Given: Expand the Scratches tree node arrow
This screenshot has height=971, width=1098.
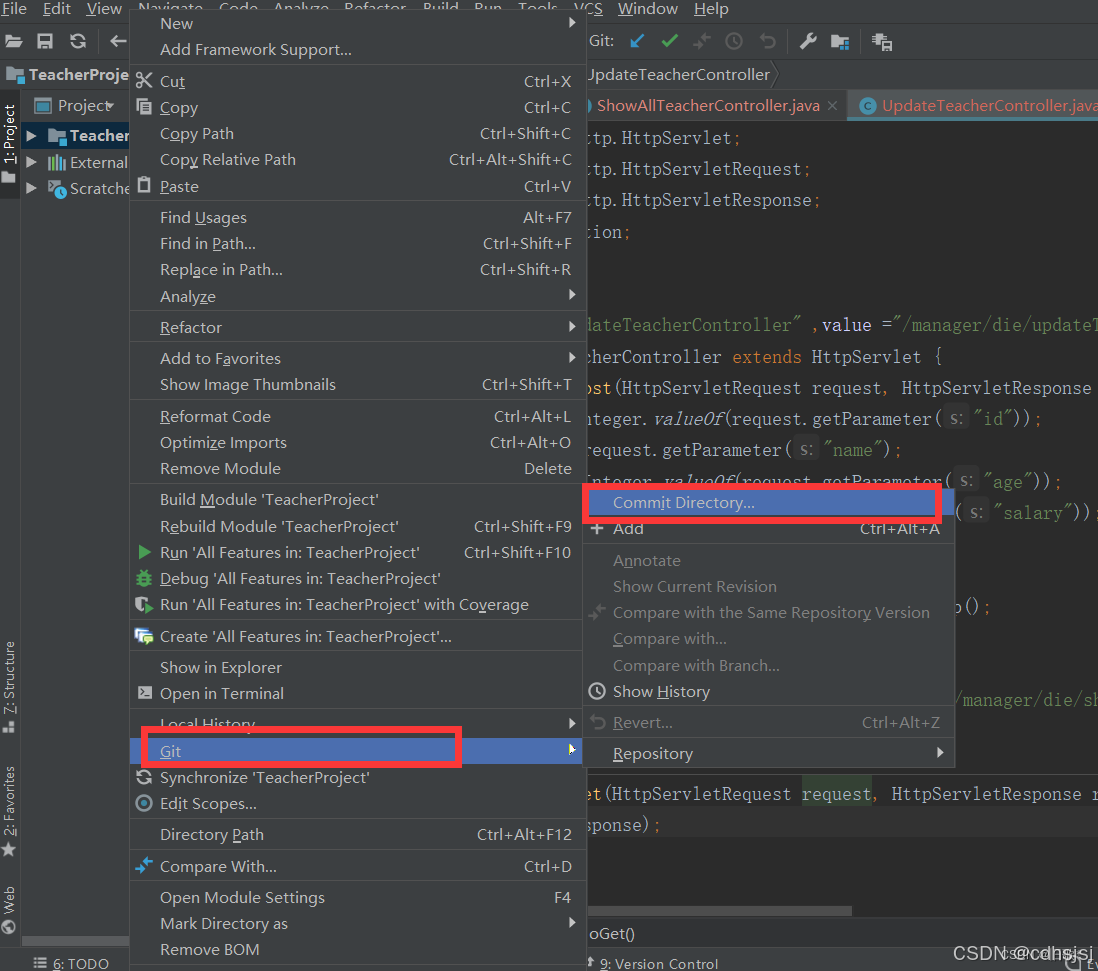Looking at the screenshot, I should click(32, 188).
